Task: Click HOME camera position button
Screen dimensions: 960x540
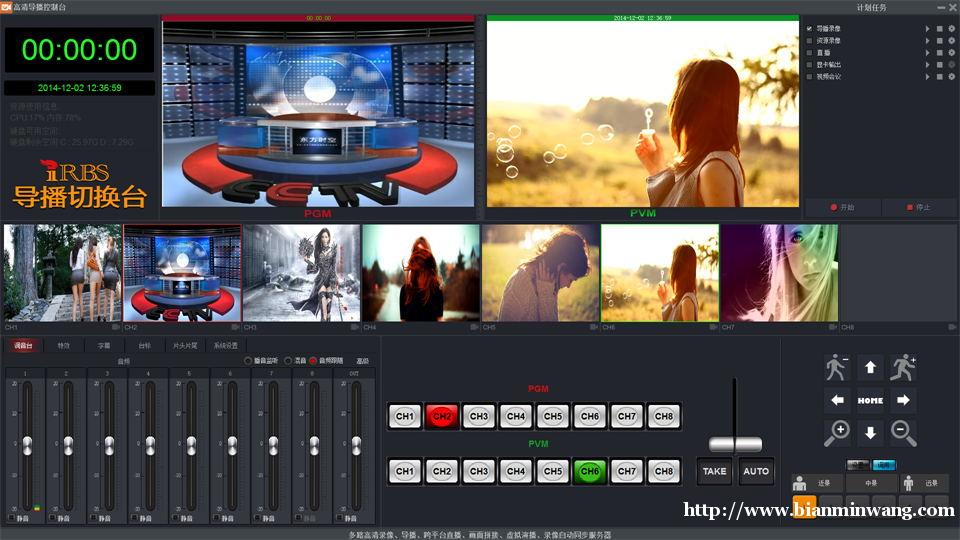Action: [x=870, y=400]
